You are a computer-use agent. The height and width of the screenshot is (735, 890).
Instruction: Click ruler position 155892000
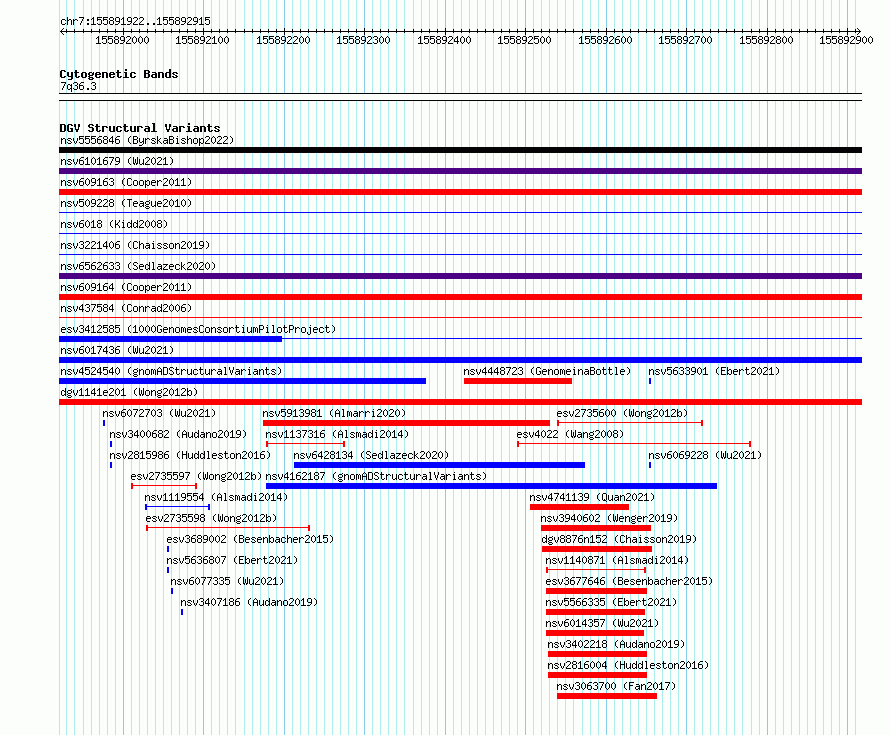coord(122,40)
